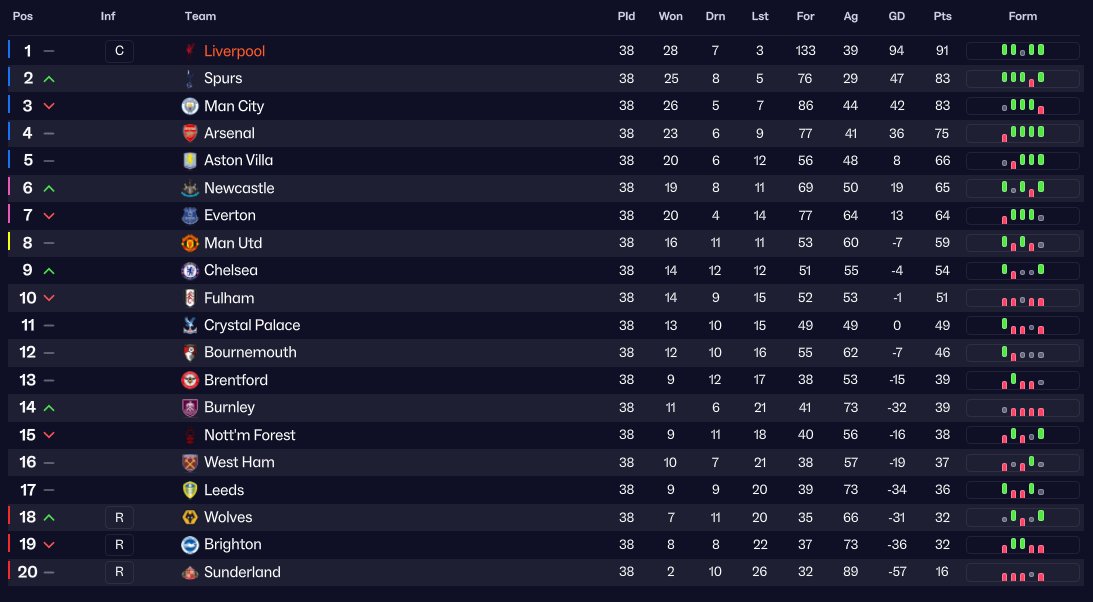The width and height of the screenshot is (1093, 602).
Task: Sort by the Won column header
Action: (x=670, y=16)
